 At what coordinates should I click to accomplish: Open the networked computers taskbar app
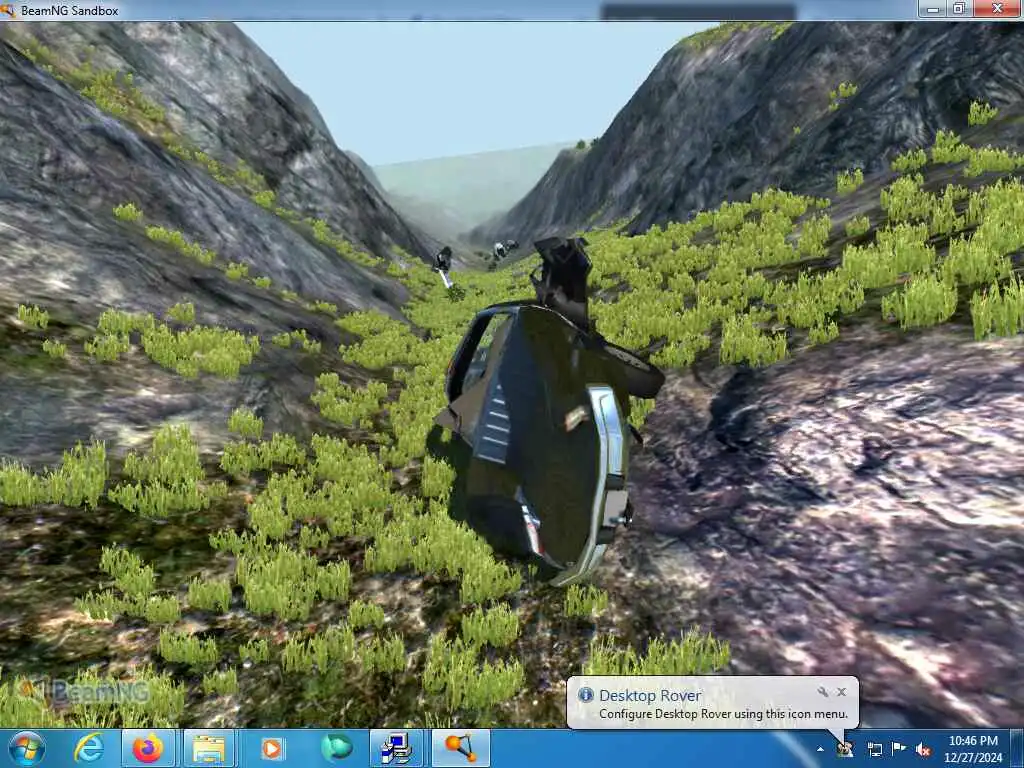click(396, 748)
